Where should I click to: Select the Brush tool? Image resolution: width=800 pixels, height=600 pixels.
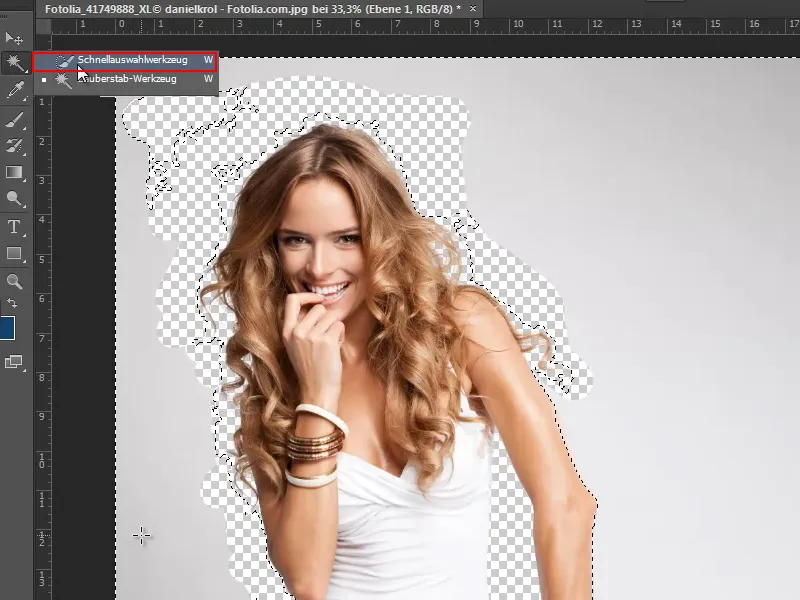point(14,120)
